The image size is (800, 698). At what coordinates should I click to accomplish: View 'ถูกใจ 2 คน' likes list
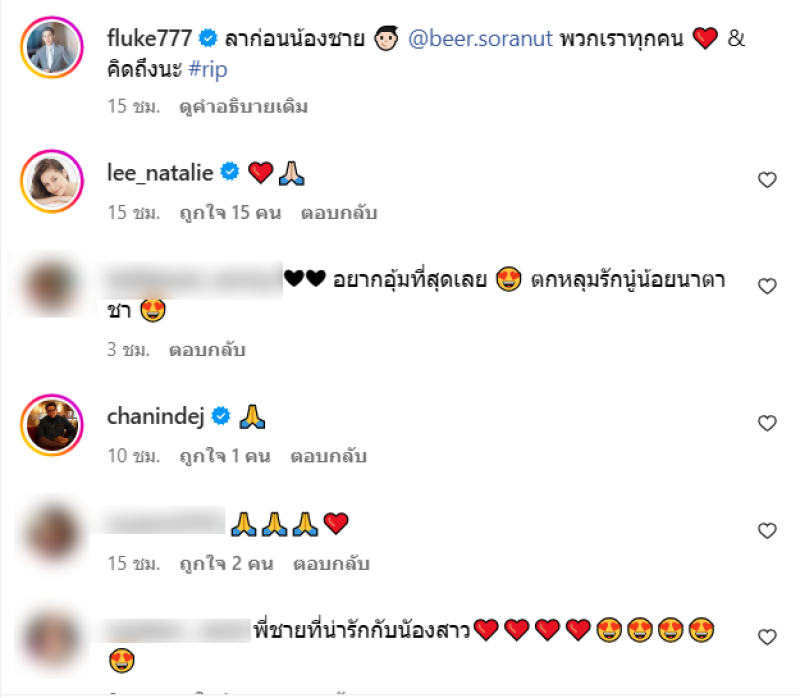227,563
